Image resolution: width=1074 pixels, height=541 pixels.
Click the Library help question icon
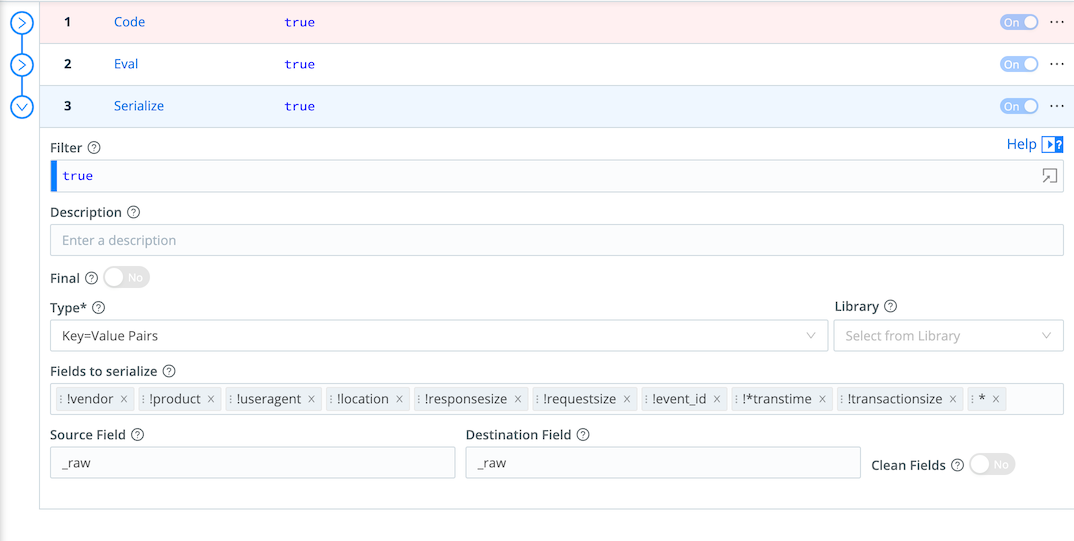(890, 307)
